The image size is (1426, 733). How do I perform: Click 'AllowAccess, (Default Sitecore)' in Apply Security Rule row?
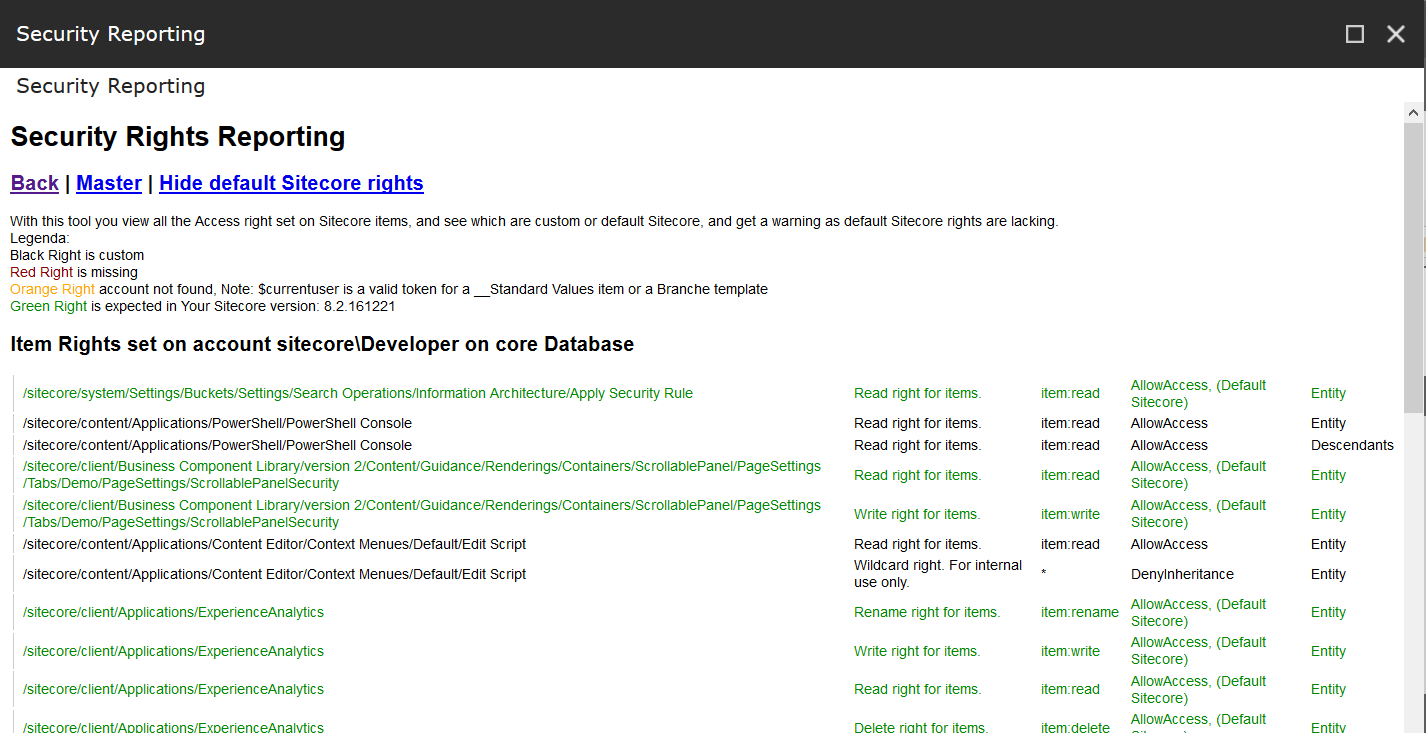(x=1198, y=393)
